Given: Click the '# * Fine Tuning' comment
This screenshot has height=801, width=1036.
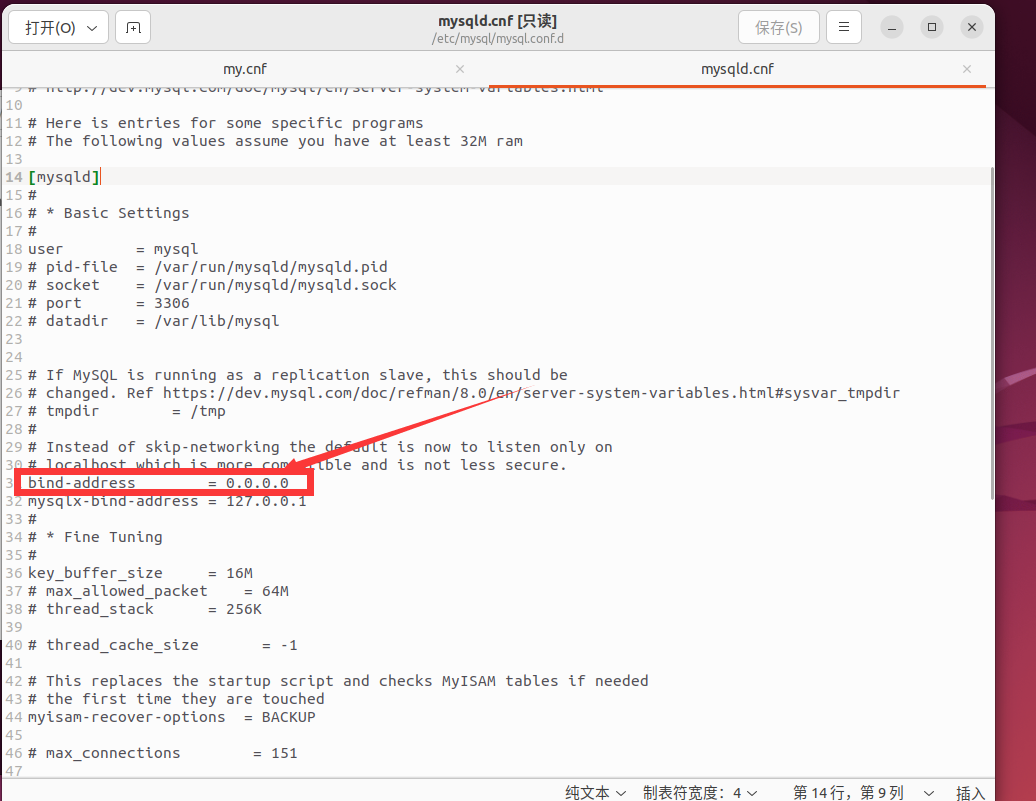Looking at the screenshot, I should [95, 537].
